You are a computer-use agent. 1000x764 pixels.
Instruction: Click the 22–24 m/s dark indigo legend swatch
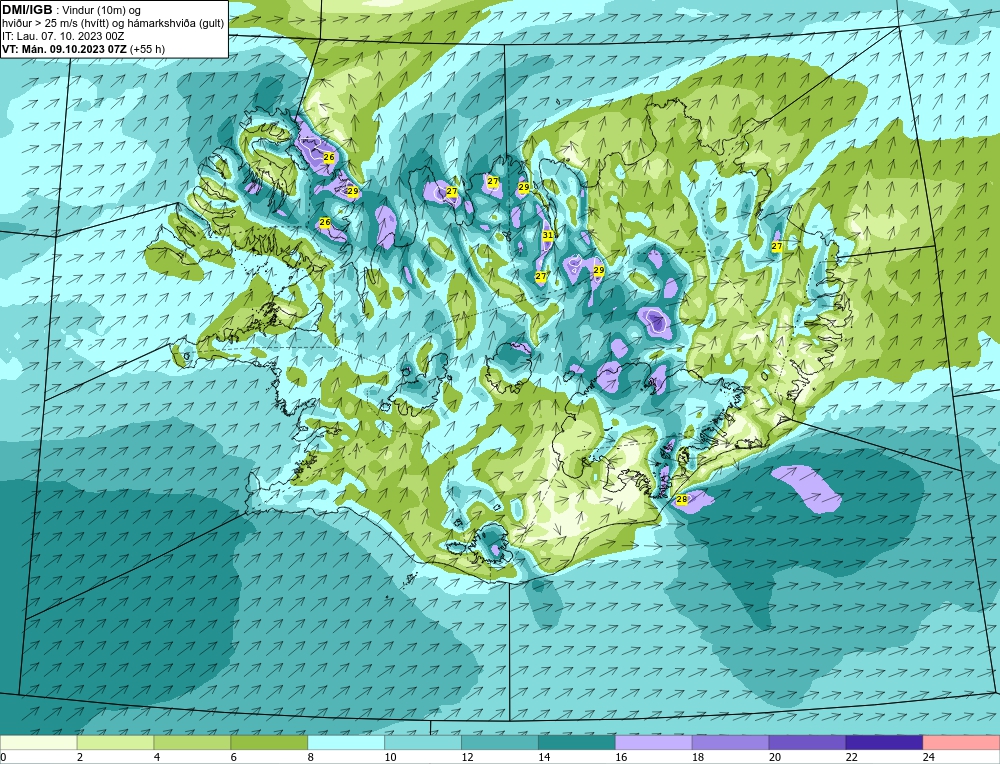click(x=884, y=742)
